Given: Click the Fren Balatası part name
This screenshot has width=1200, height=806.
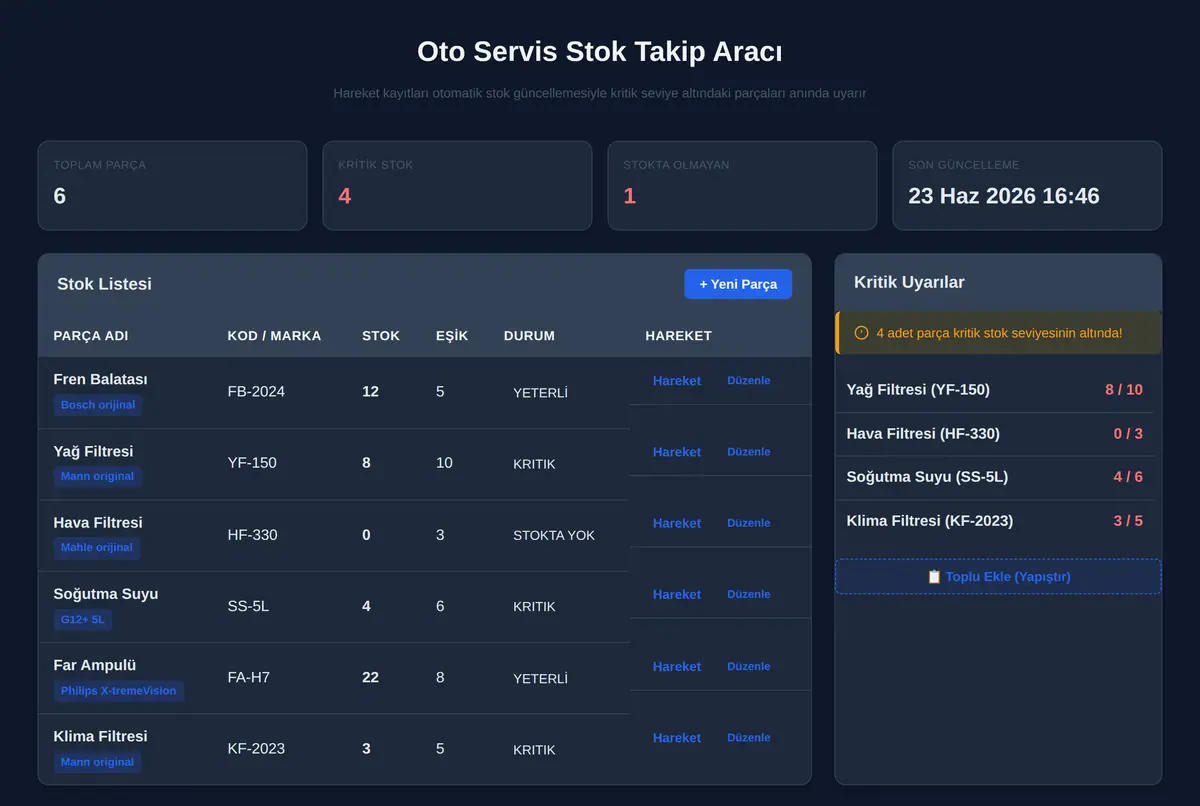Looking at the screenshot, I should [x=100, y=380].
